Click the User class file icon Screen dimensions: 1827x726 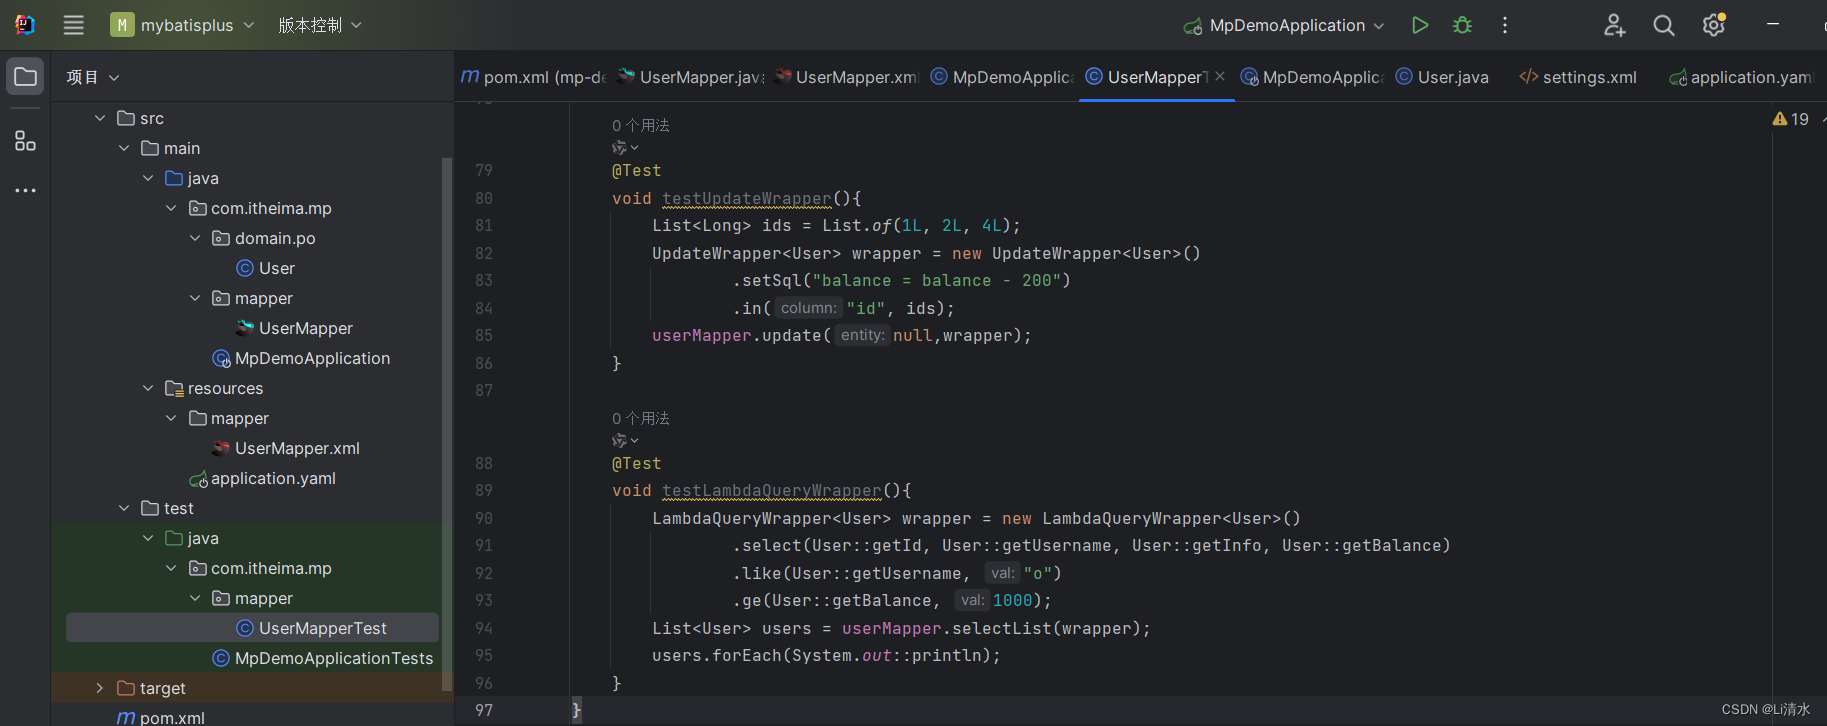pos(244,268)
